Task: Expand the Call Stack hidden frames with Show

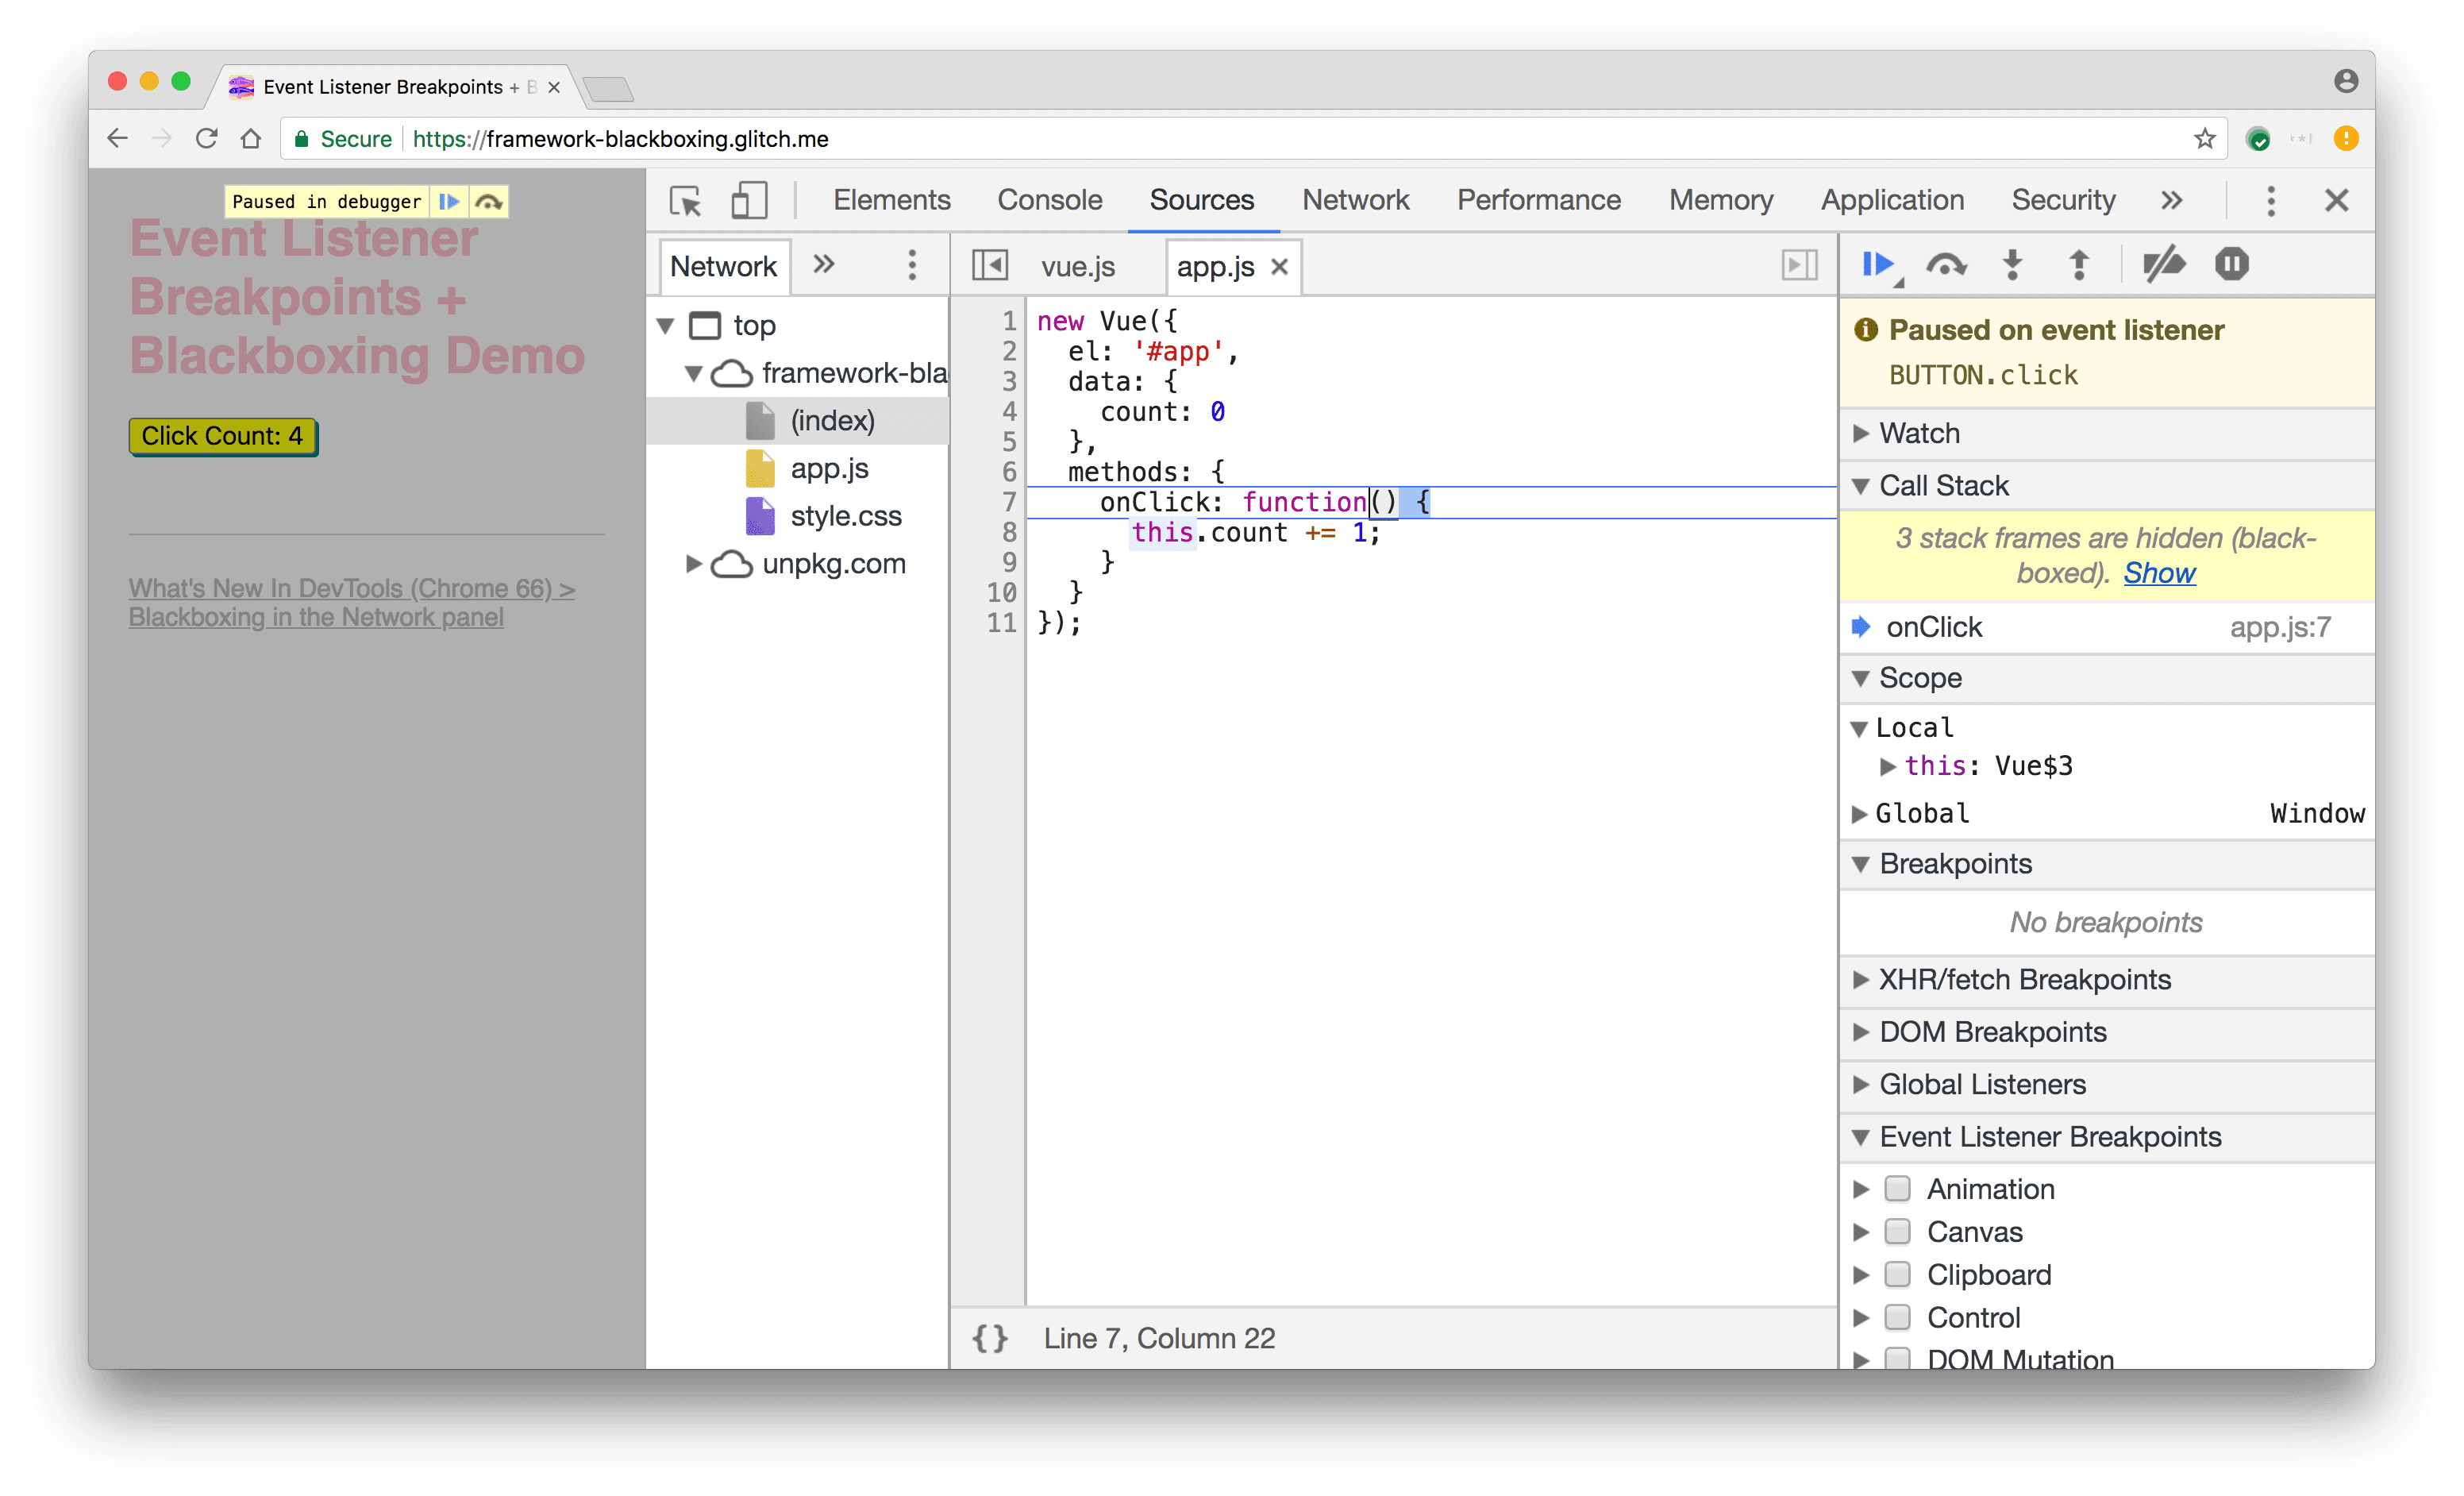Action: (x=2154, y=570)
